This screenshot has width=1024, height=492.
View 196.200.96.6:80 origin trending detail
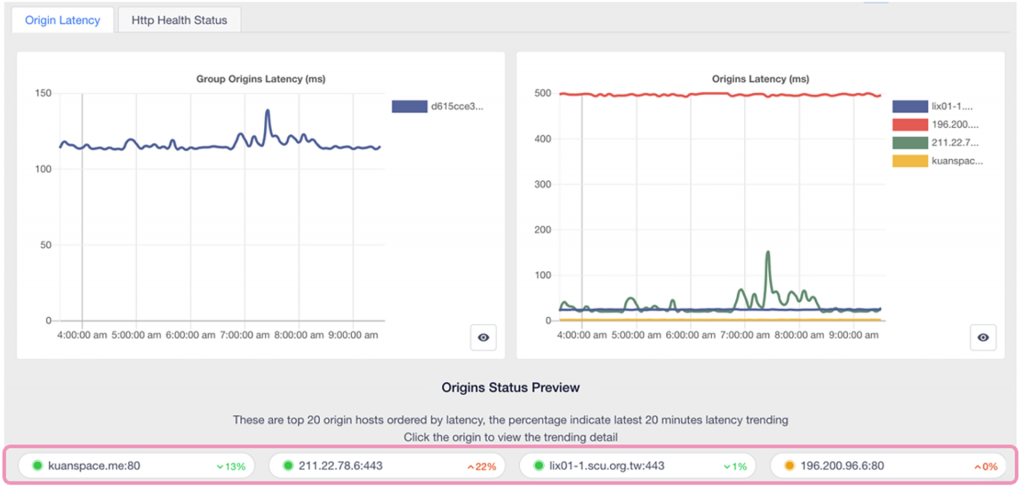tap(840, 465)
